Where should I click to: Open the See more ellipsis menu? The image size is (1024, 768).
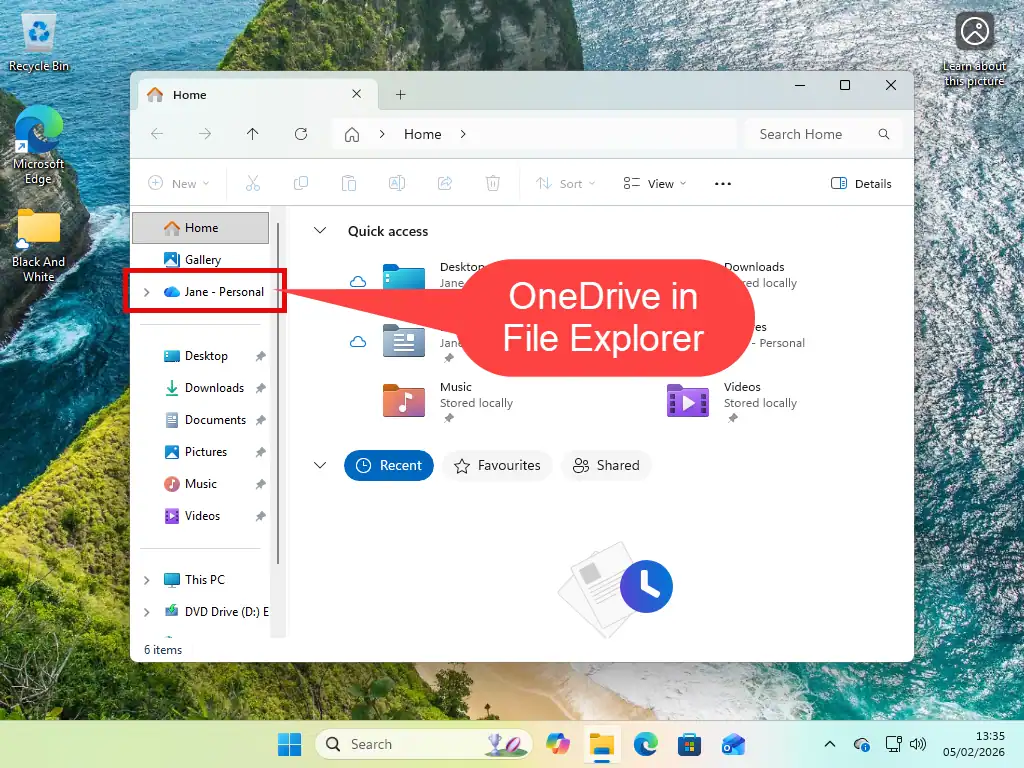[x=723, y=183]
